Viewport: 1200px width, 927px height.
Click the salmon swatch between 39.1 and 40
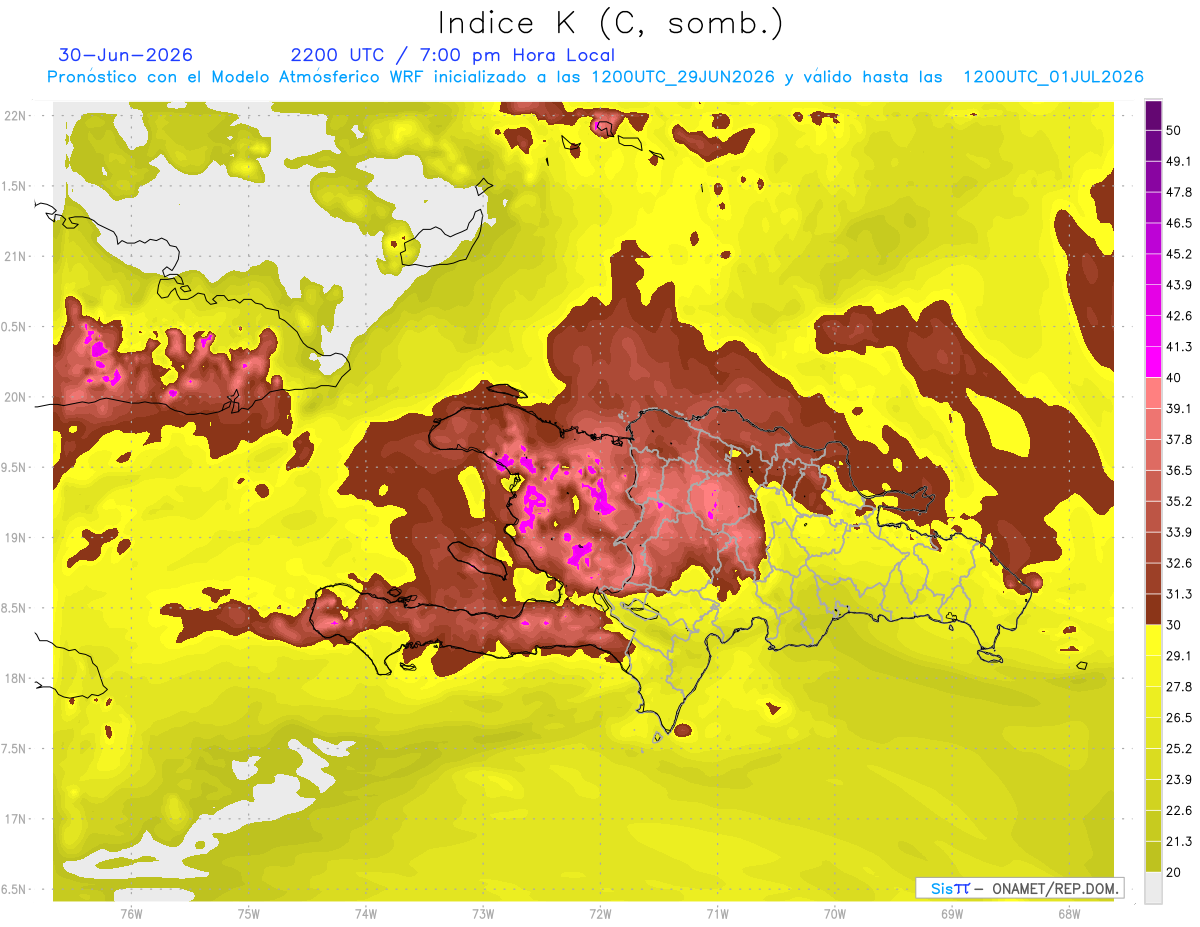coord(1153,393)
